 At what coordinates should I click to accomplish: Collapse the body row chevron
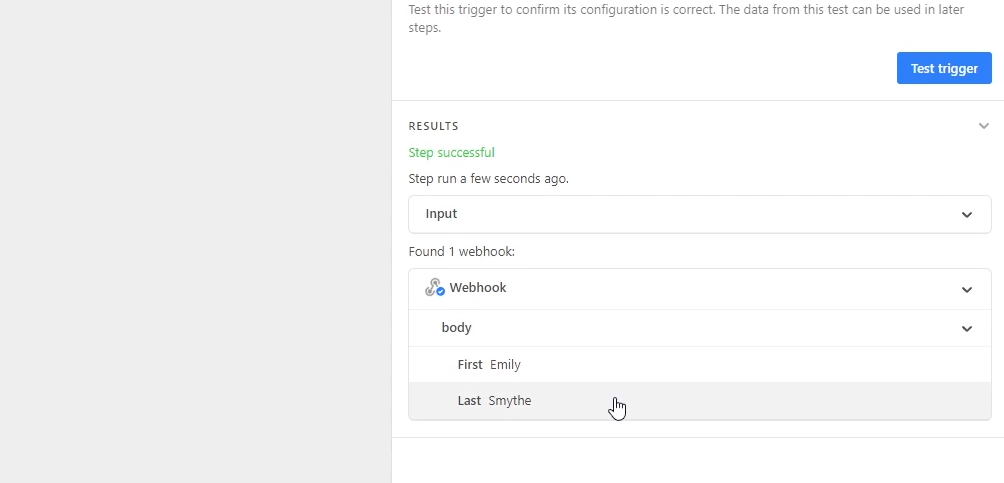point(966,329)
